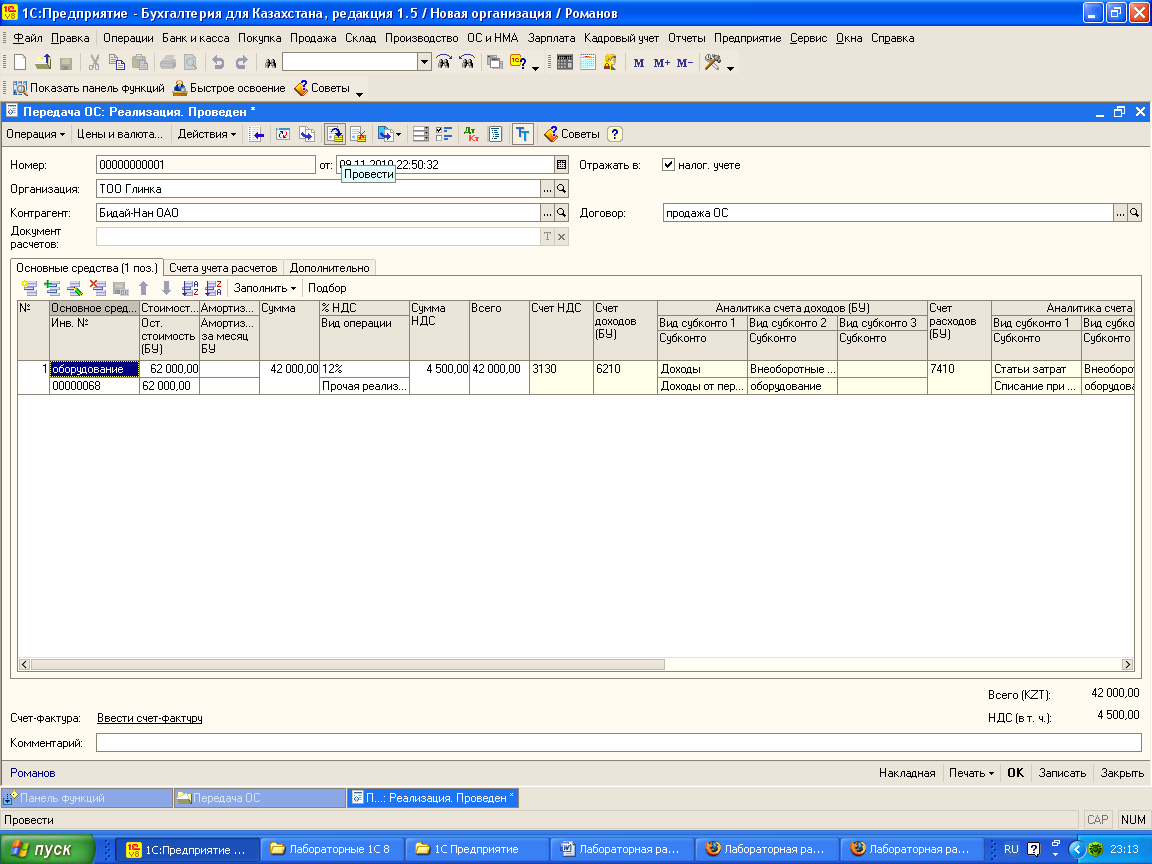
Task: Open the calendar icon in main toolbar
Action: pyautogui.click(x=587, y=62)
